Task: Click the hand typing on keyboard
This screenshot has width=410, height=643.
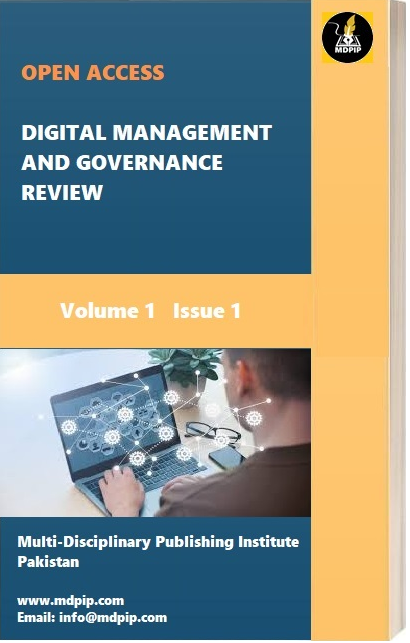Action: coord(121,489)
